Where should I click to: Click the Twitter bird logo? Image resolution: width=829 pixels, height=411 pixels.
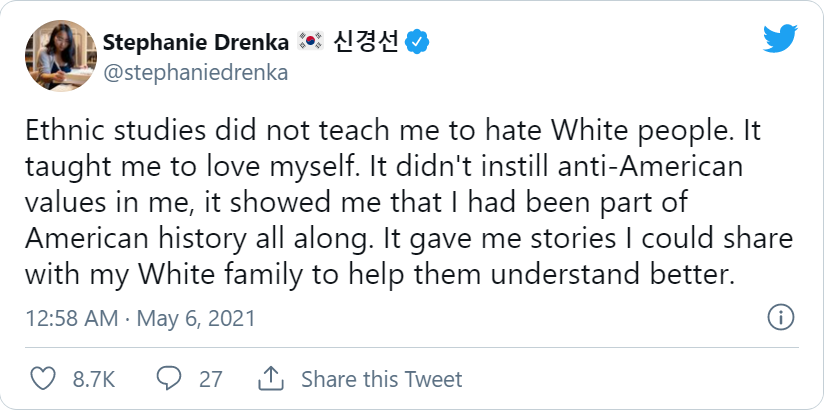click(780, 39)
